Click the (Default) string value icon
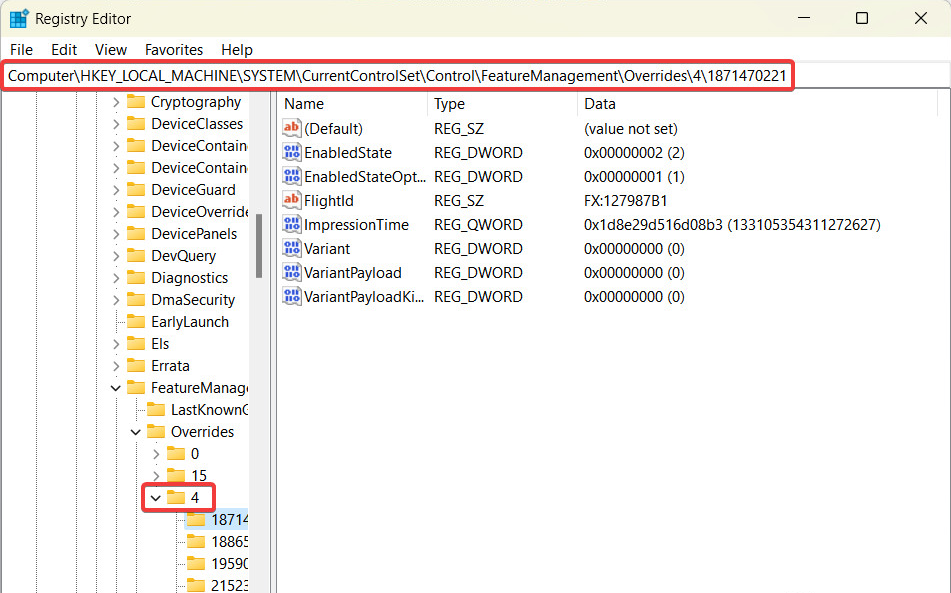This screenshot has width=951, height=593. pyautogui.click(x=292, y=129)
